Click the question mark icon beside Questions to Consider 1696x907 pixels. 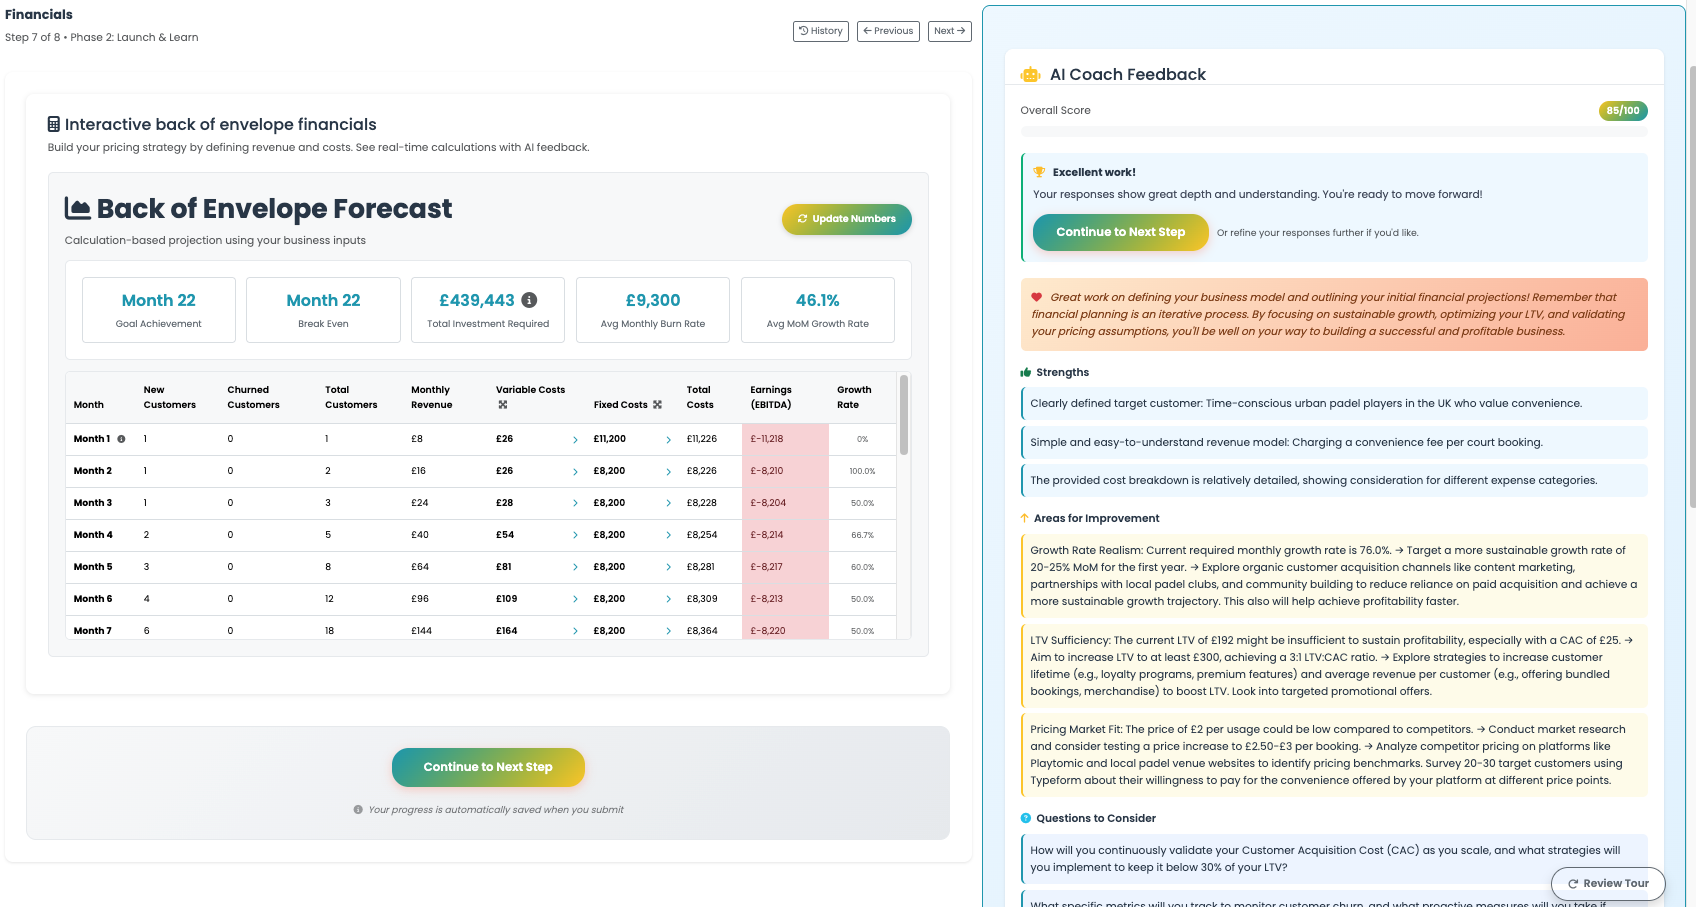1024,818
